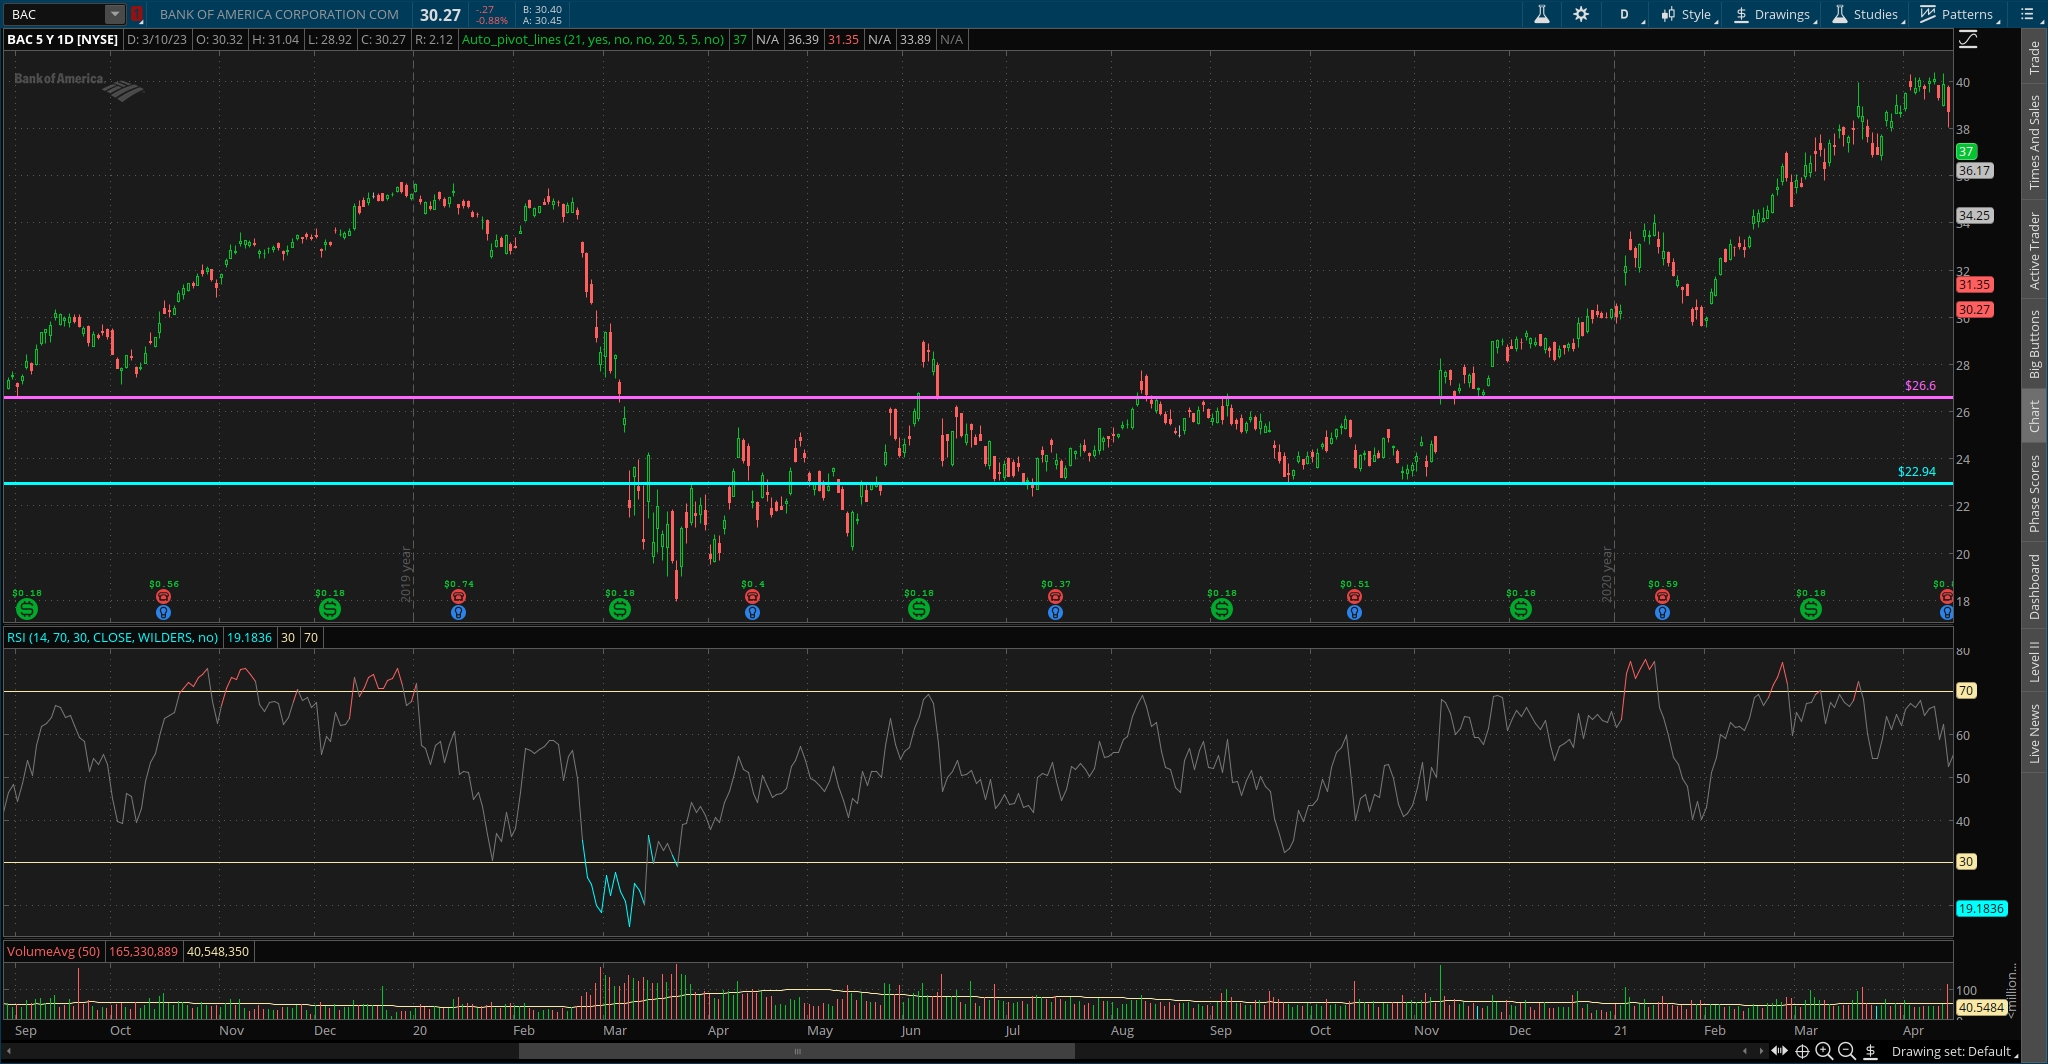
Task: Click the zoom out magnifier icon
Action: (x=1847, y=1051)
